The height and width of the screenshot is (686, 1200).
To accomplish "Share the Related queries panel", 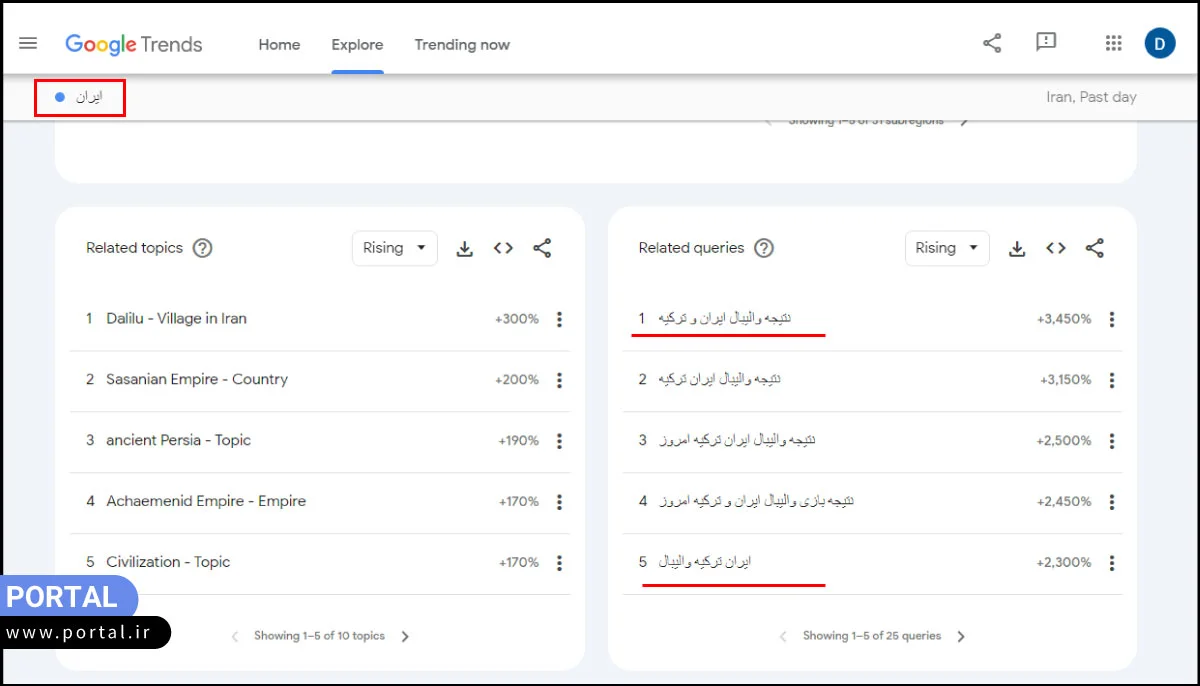I will [x=1095, y=248].
